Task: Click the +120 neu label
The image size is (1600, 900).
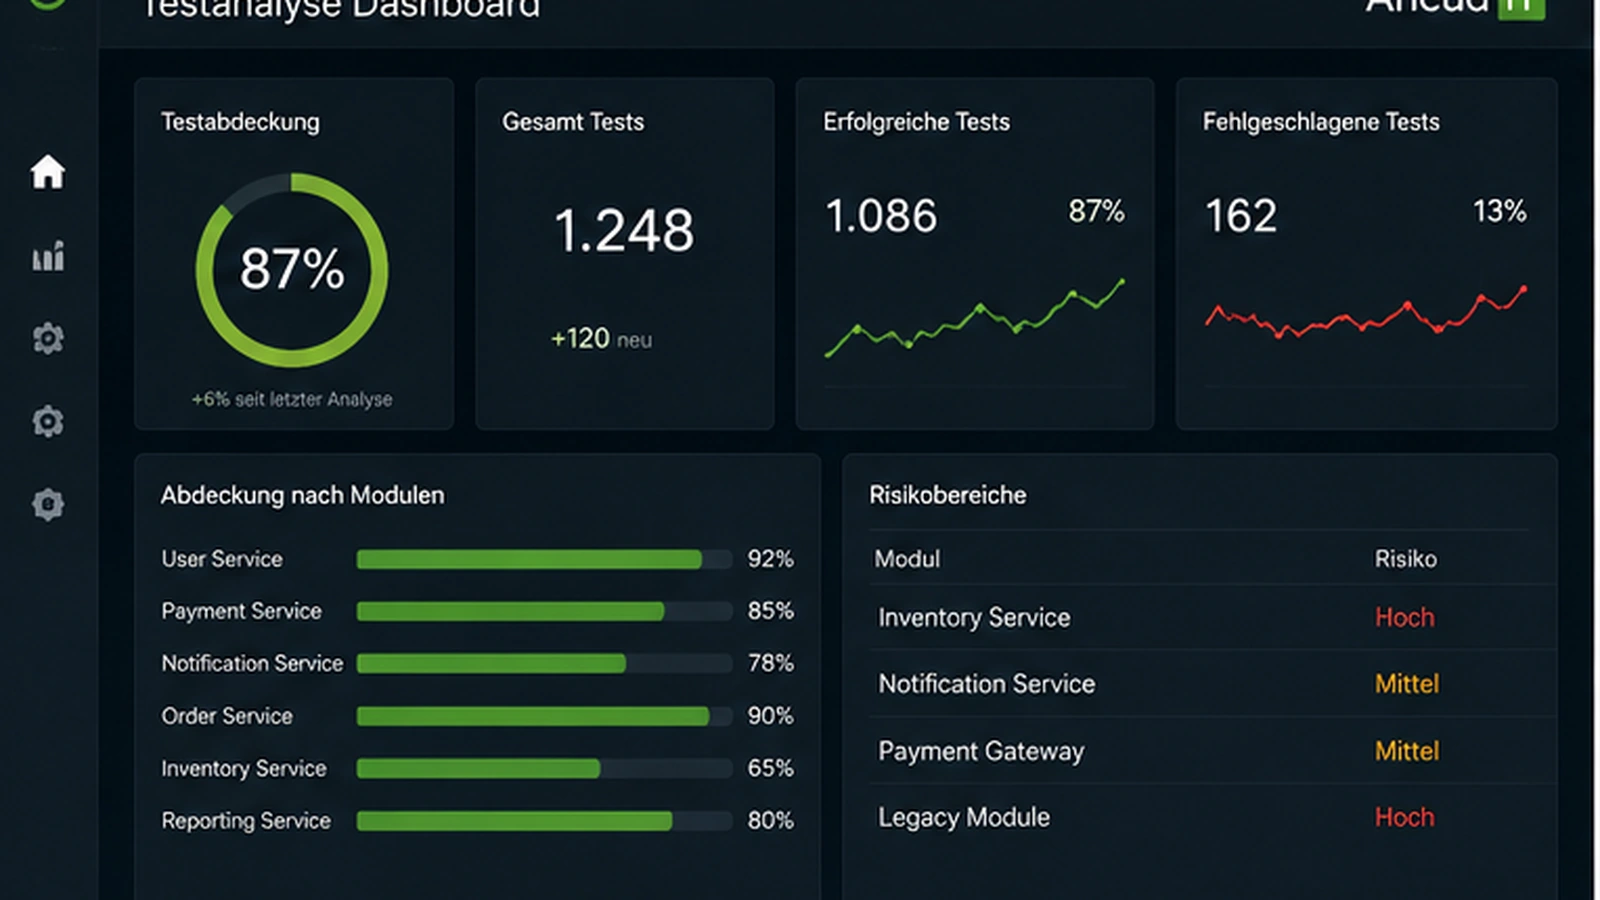Action: pyautogui.click(x=601, y=339)
